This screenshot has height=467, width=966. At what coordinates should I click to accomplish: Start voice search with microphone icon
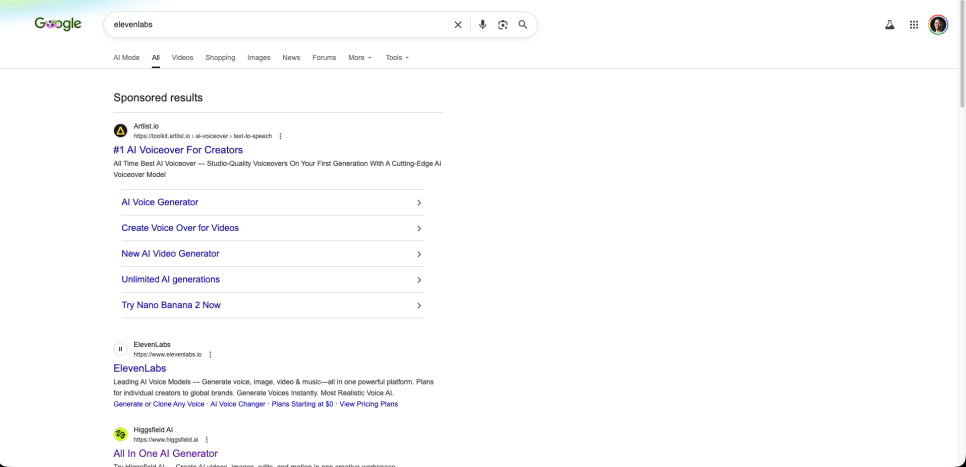(482, 25)
